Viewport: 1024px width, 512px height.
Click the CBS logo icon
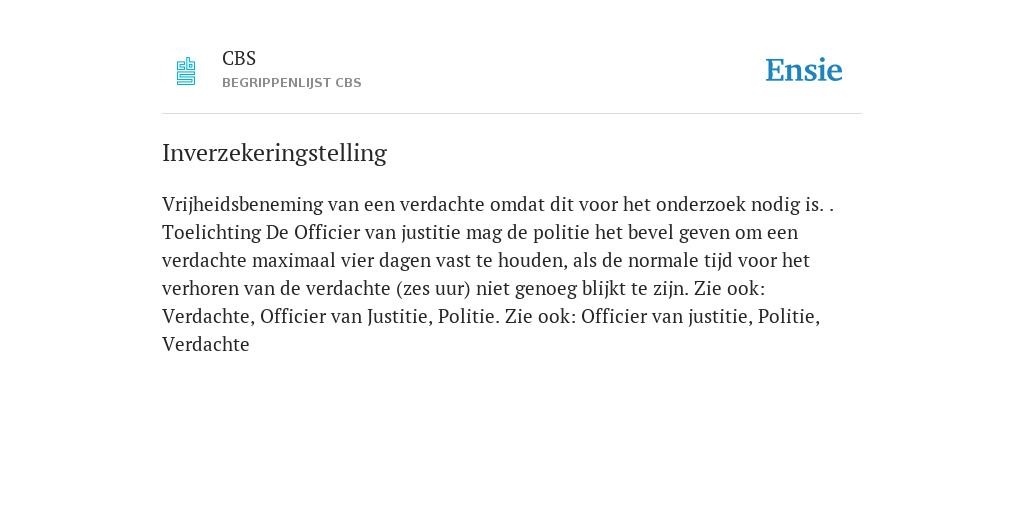186,71
